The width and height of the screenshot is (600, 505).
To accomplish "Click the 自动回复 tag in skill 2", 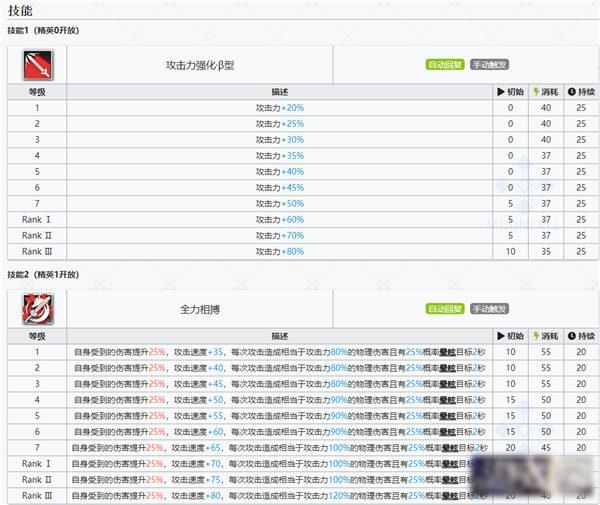I will tap(445, 309).
